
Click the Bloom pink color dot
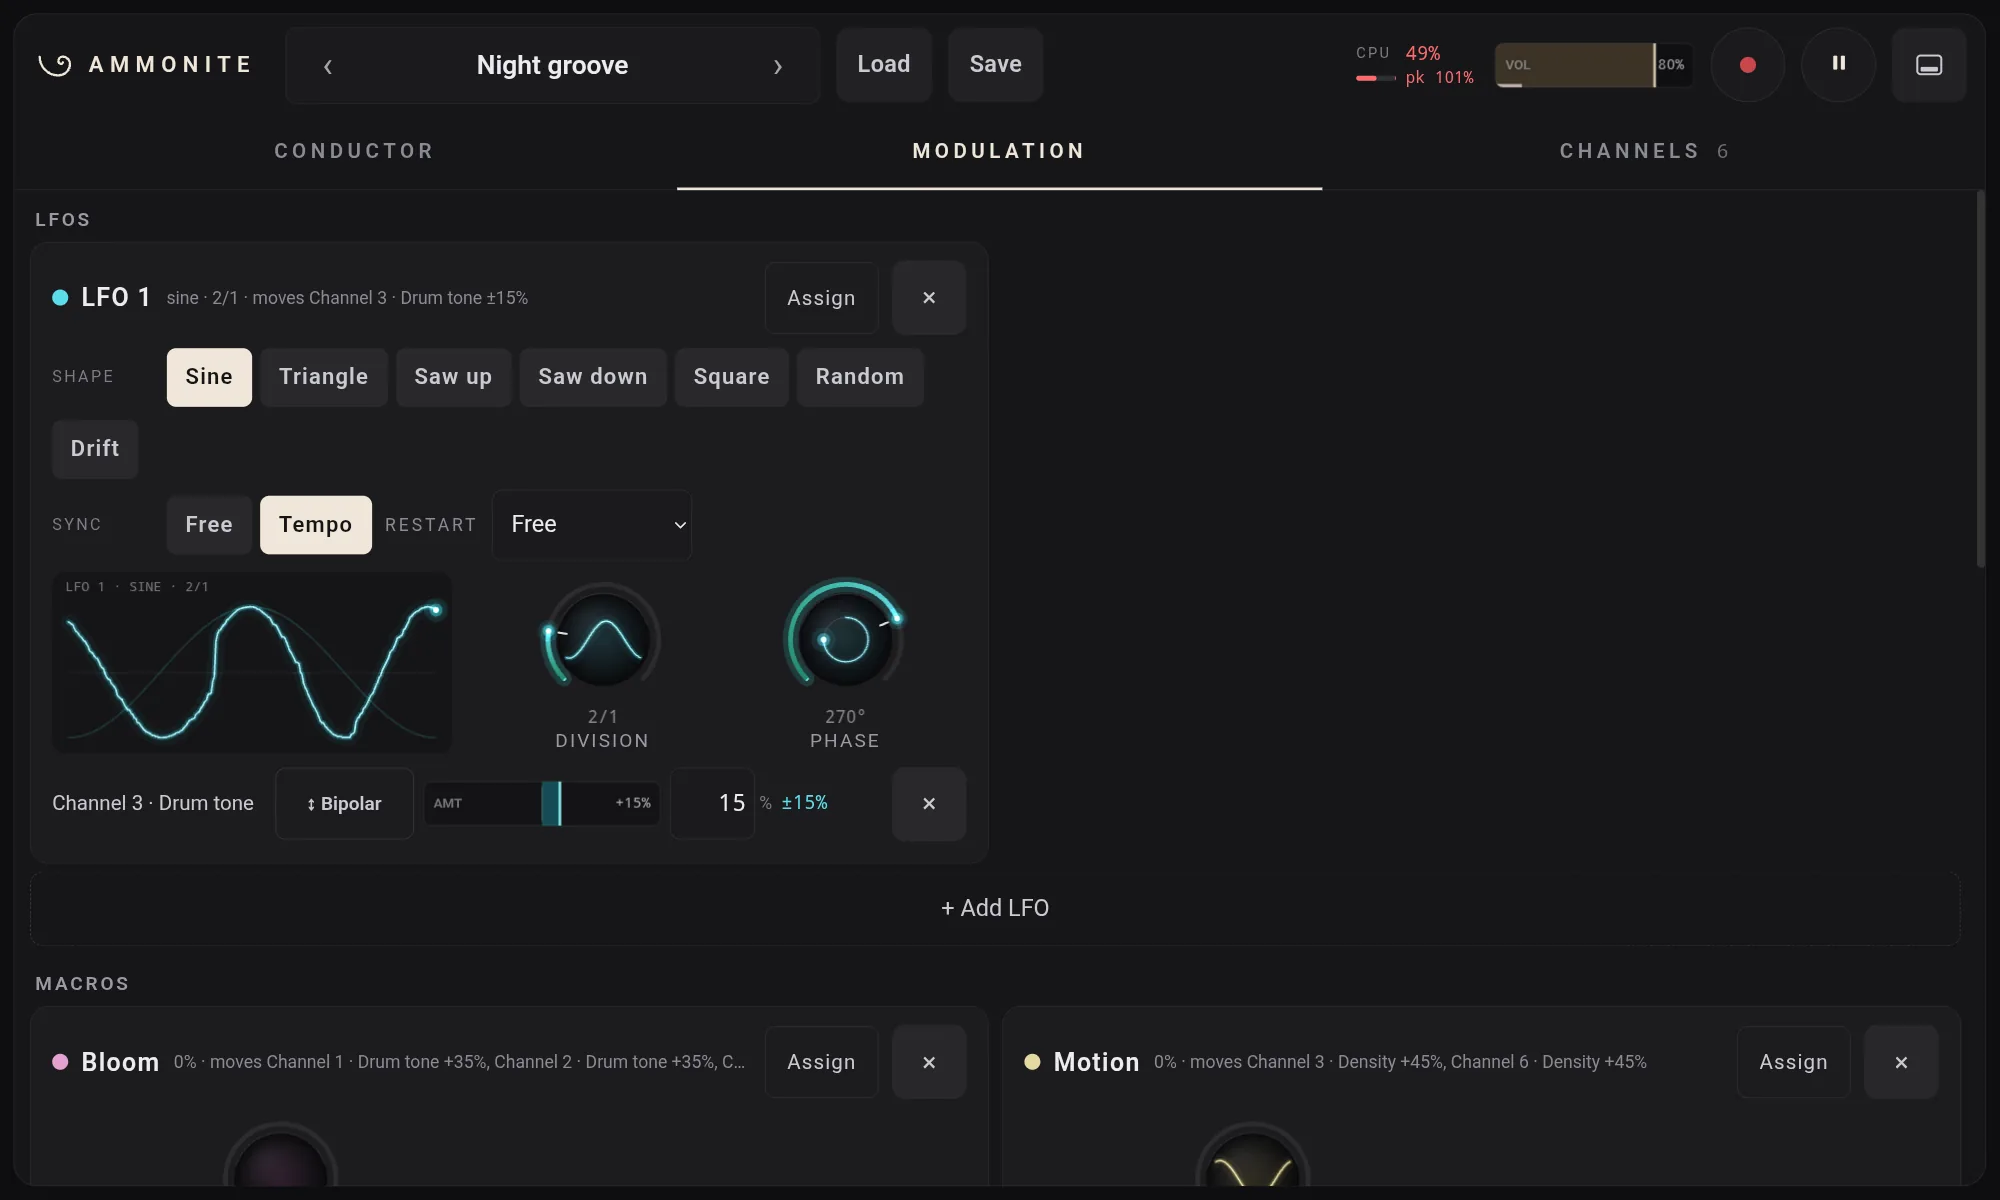pos(60,1061)
